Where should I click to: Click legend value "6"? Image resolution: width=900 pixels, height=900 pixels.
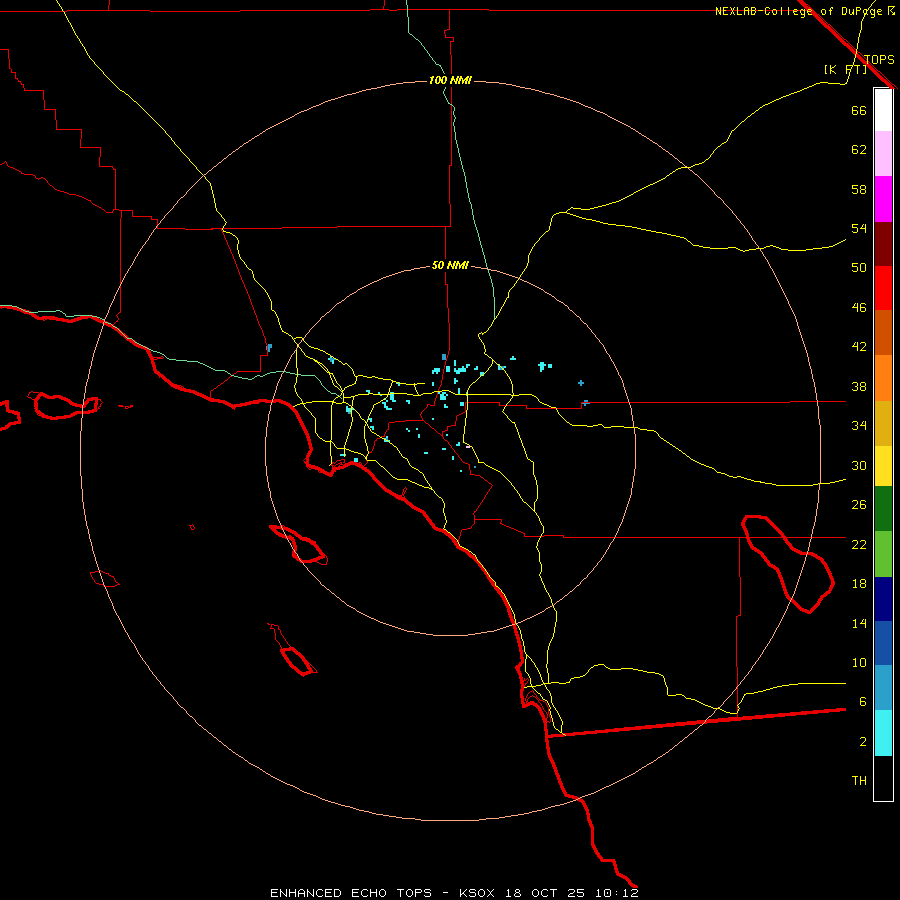pos(862,701)
